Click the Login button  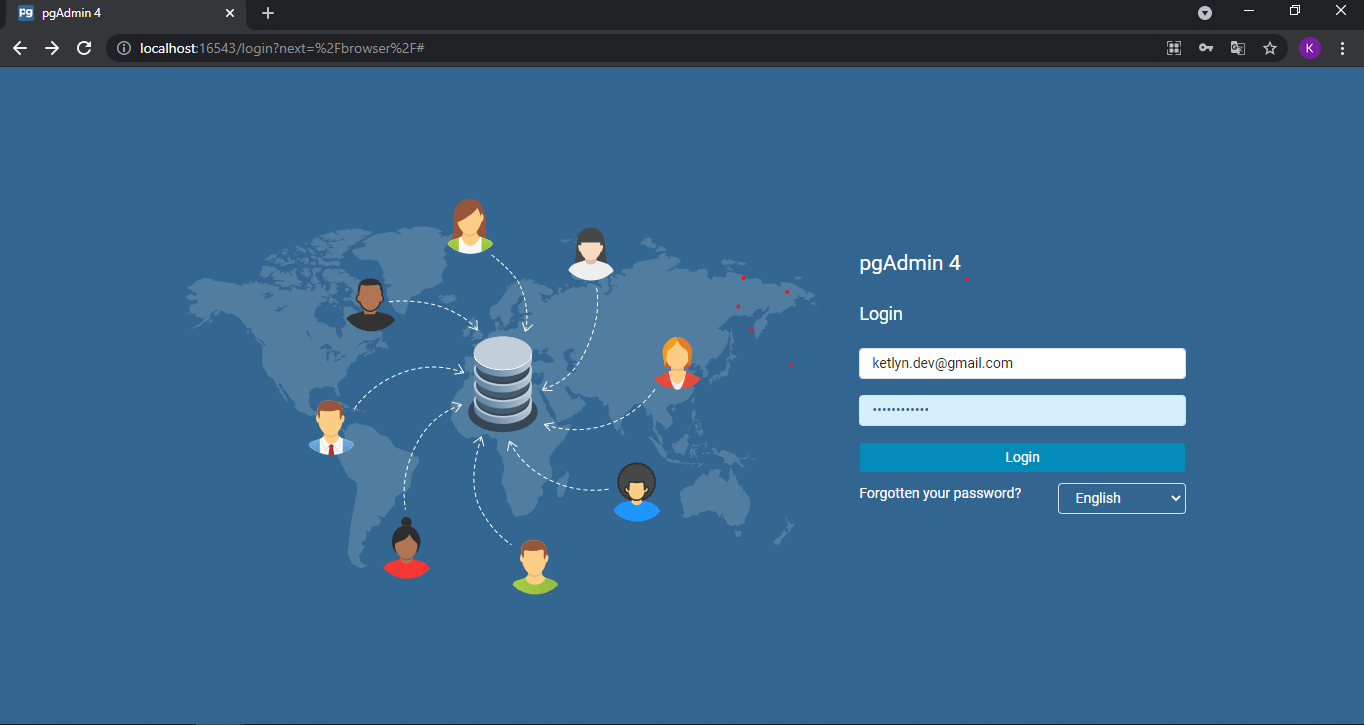[x=1022, y=457]
